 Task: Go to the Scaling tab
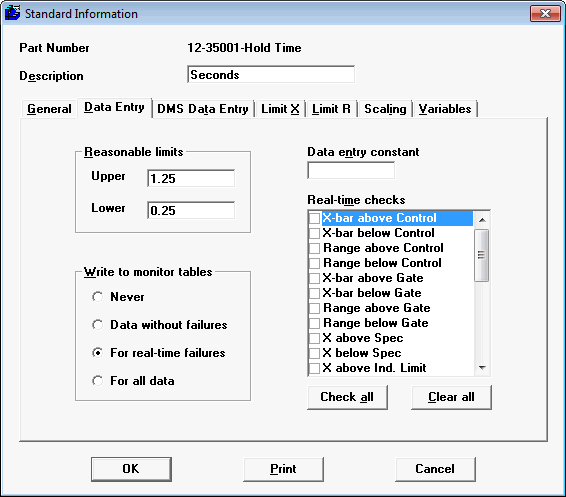pyautogui.click(x=385, y=109)
